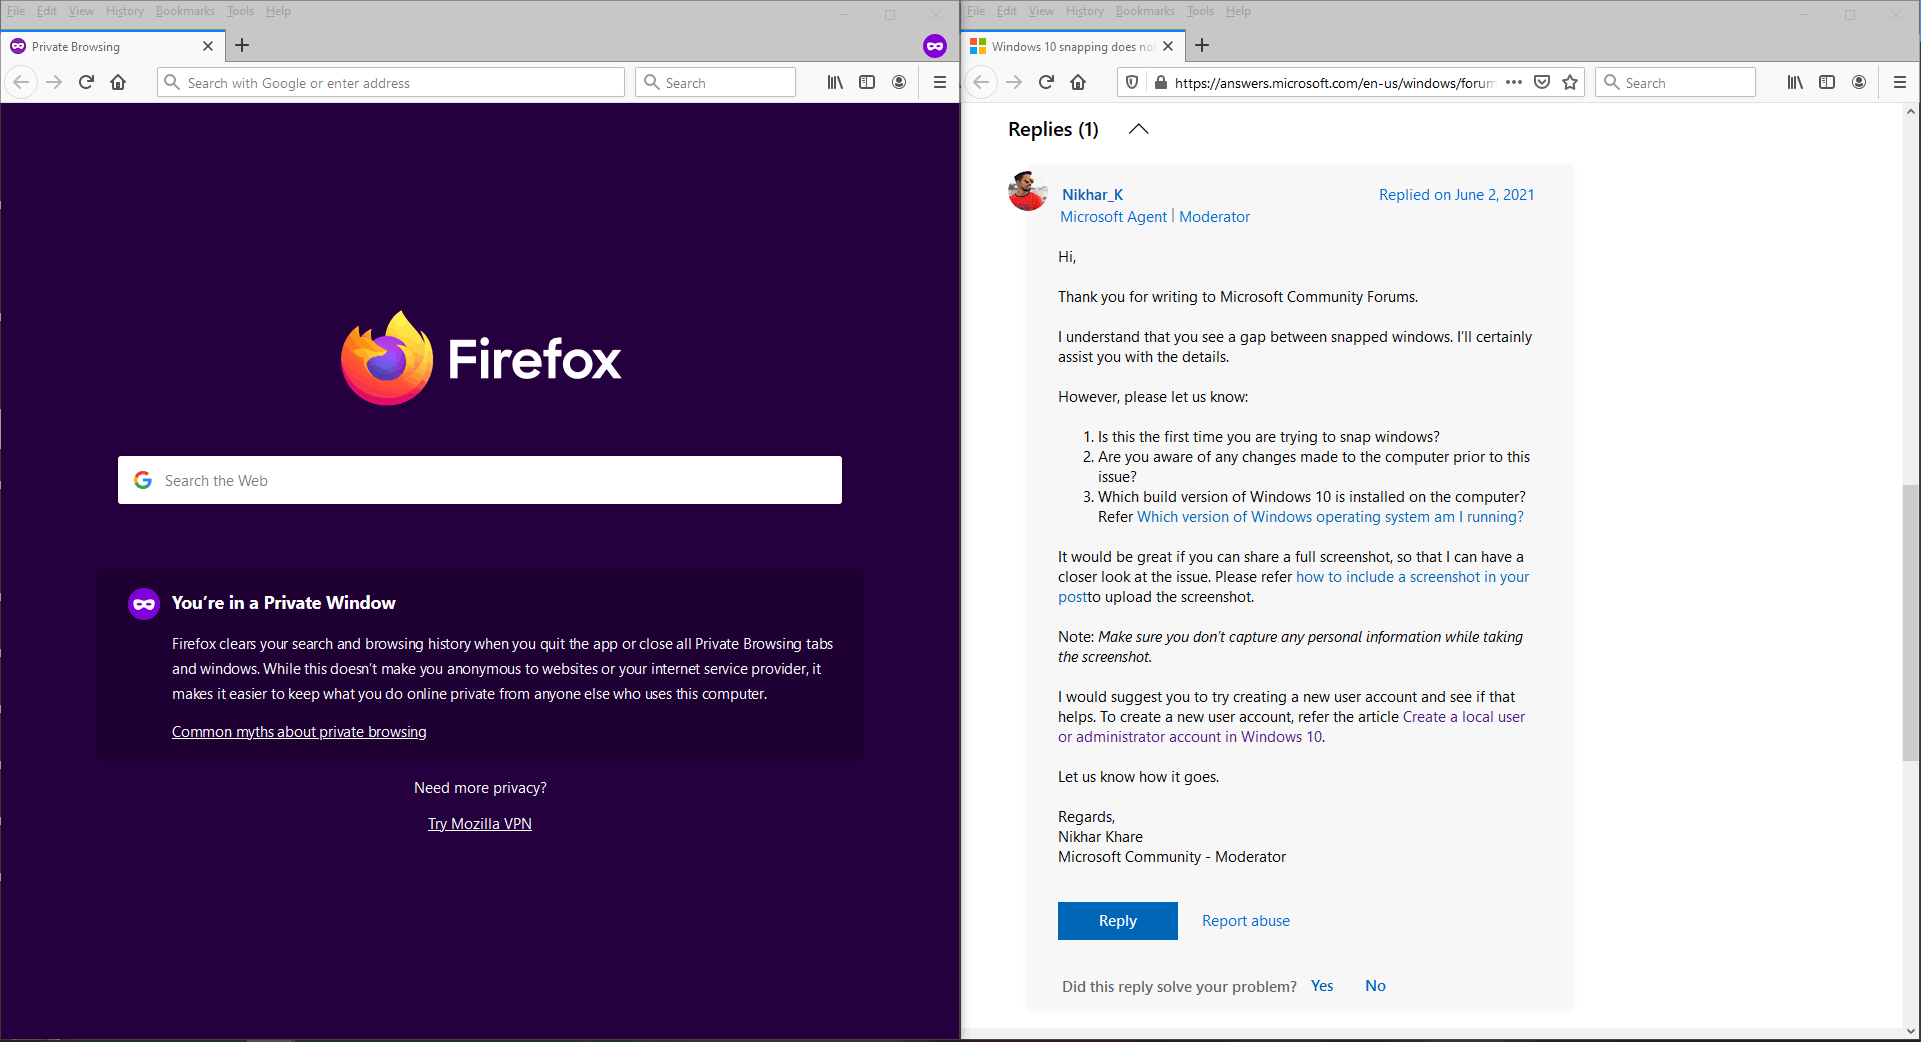Viewport: 1921px width, 1042px height.
Task: Open Library icon in Private Browsing window
Action: [x=835, y=83]
